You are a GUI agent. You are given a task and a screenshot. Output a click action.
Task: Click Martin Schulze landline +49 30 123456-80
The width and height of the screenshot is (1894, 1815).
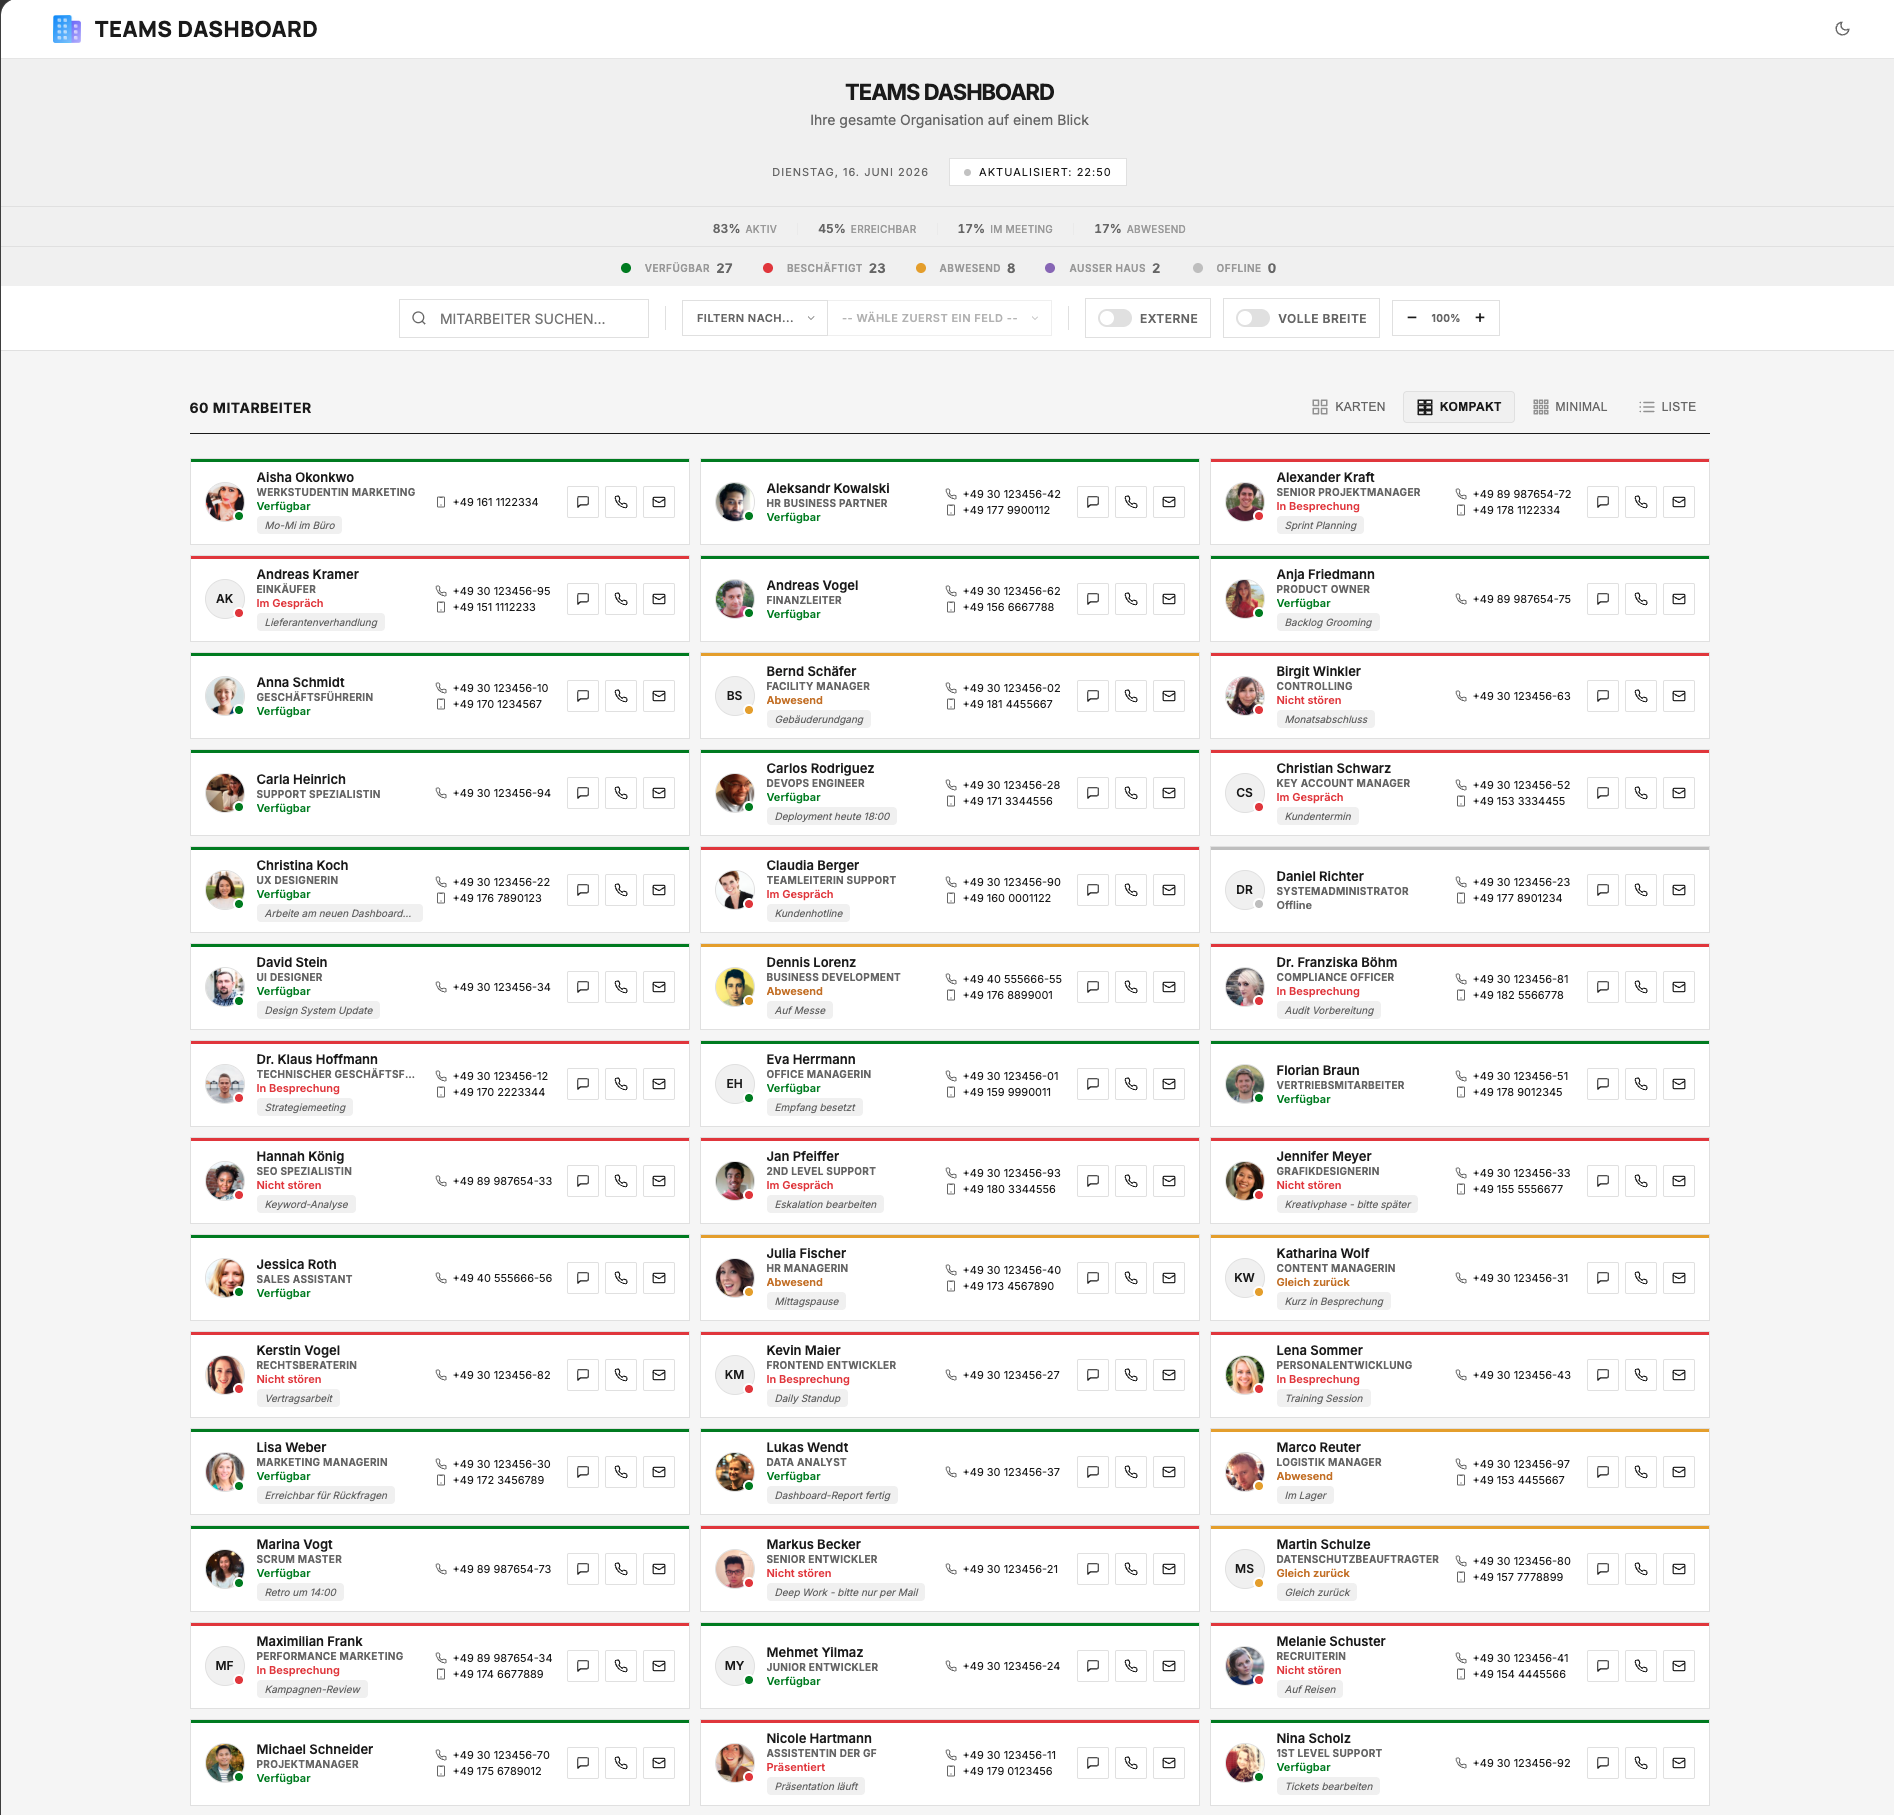(x=1521, y=1561)
